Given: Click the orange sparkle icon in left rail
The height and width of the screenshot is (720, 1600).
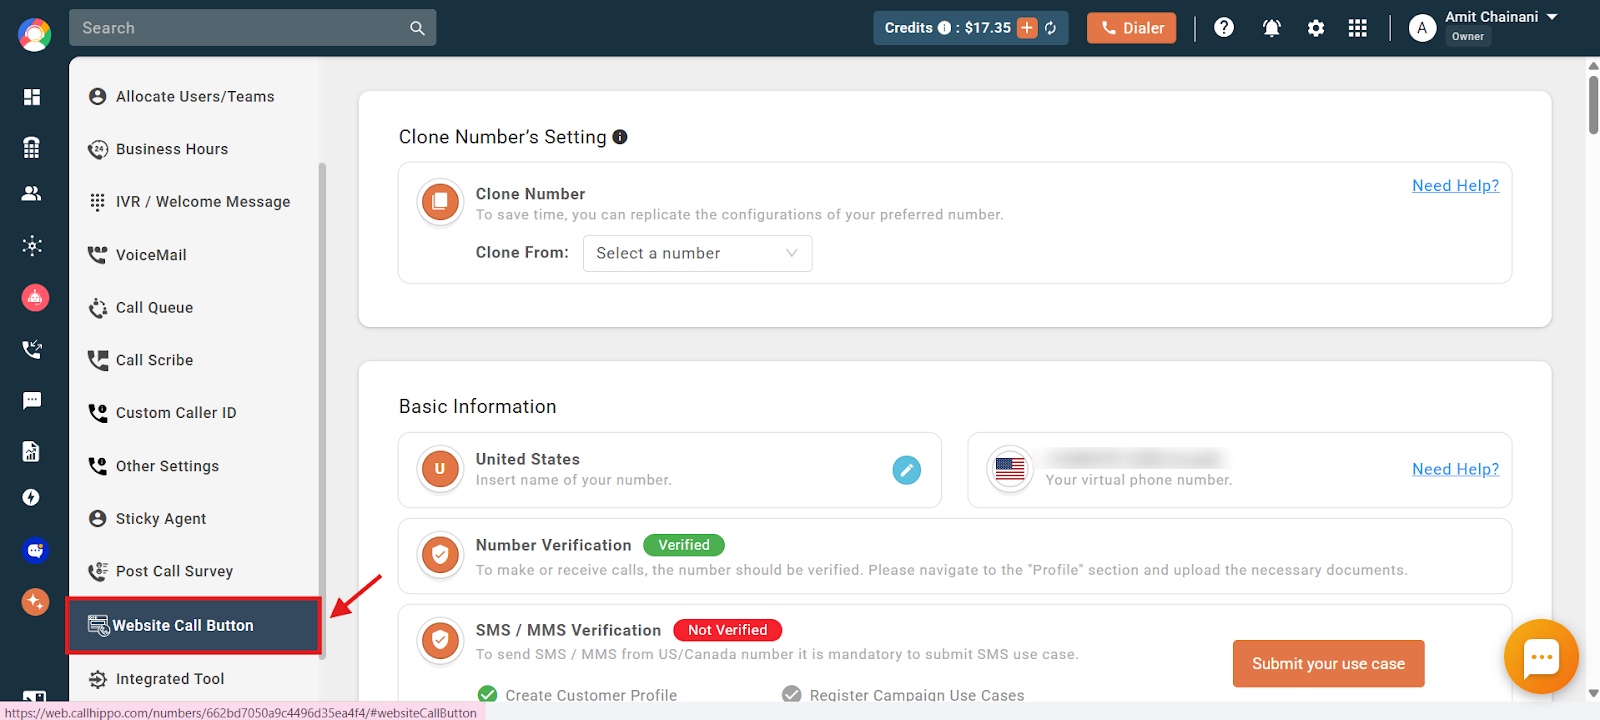Looking at the screenshot, I should (35, 601).
